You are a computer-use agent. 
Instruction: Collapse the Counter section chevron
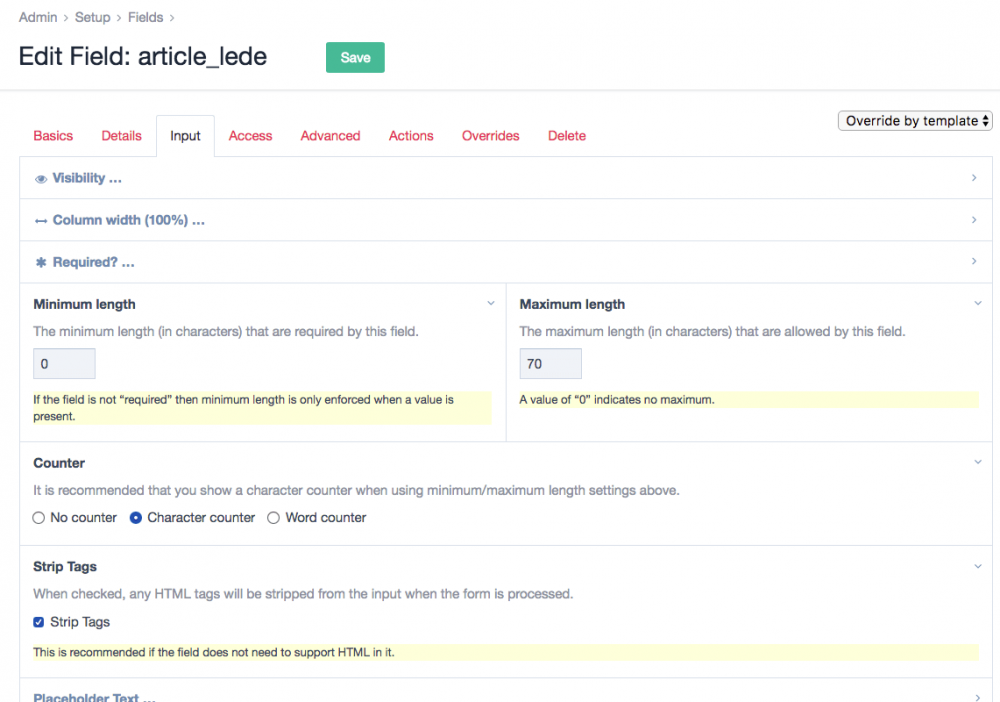pos(977,462)
